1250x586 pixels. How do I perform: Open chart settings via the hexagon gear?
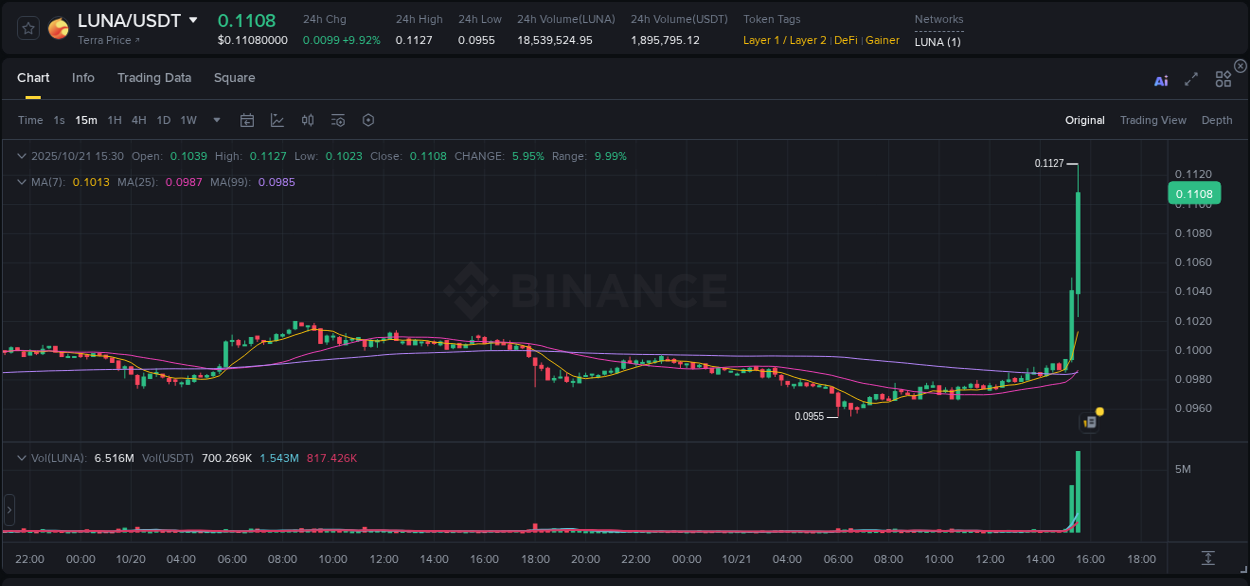(x=368, y=120)
